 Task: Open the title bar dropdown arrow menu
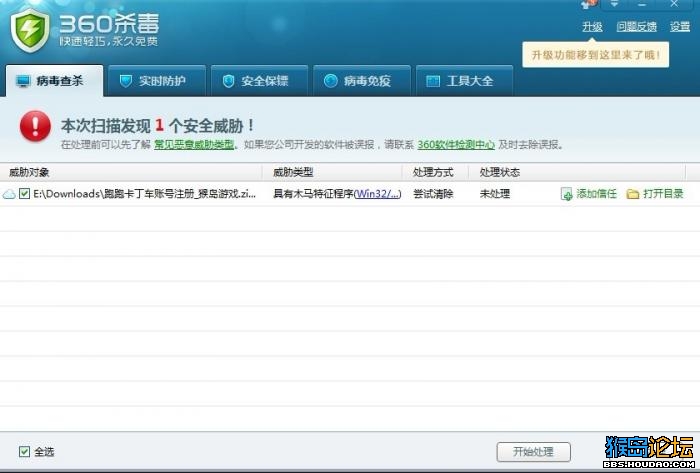pyautogui.click(x=615, y=4)
